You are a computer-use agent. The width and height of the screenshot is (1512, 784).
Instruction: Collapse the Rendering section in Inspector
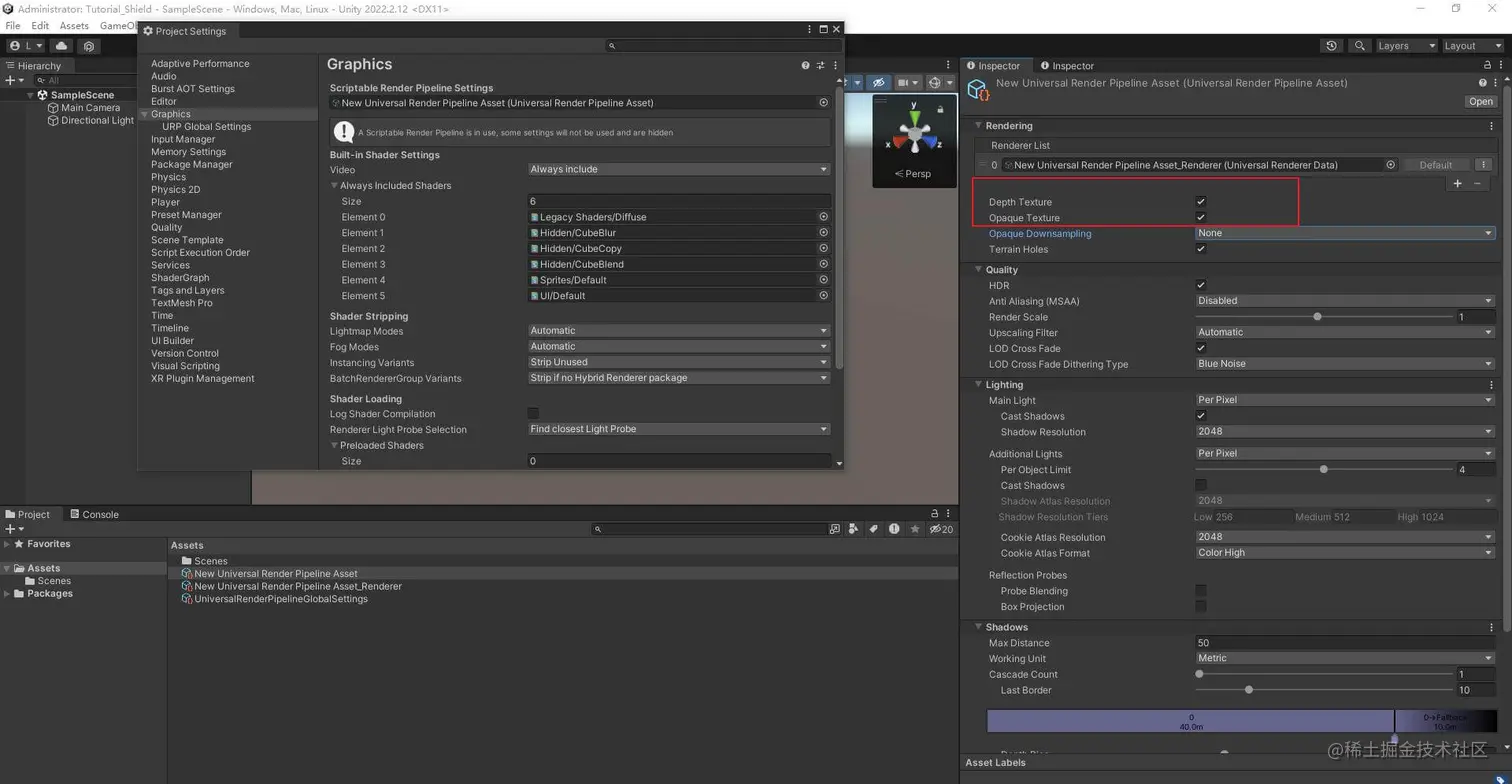tap(978, 126)
